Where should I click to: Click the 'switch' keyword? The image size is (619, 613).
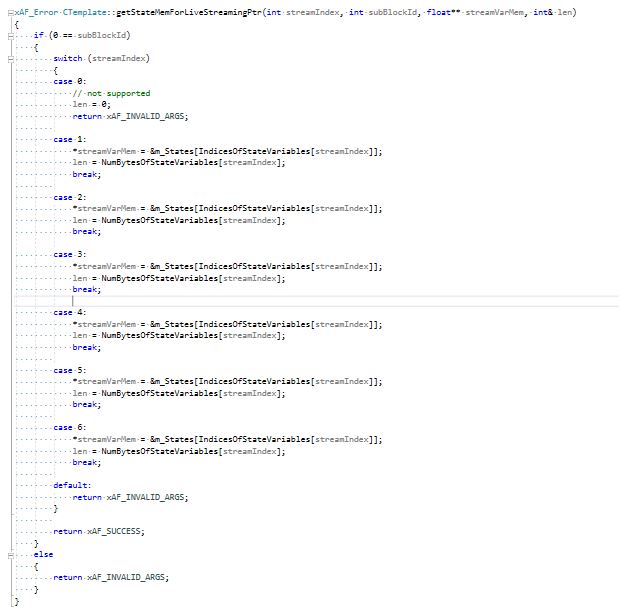[x=68, y=58]
